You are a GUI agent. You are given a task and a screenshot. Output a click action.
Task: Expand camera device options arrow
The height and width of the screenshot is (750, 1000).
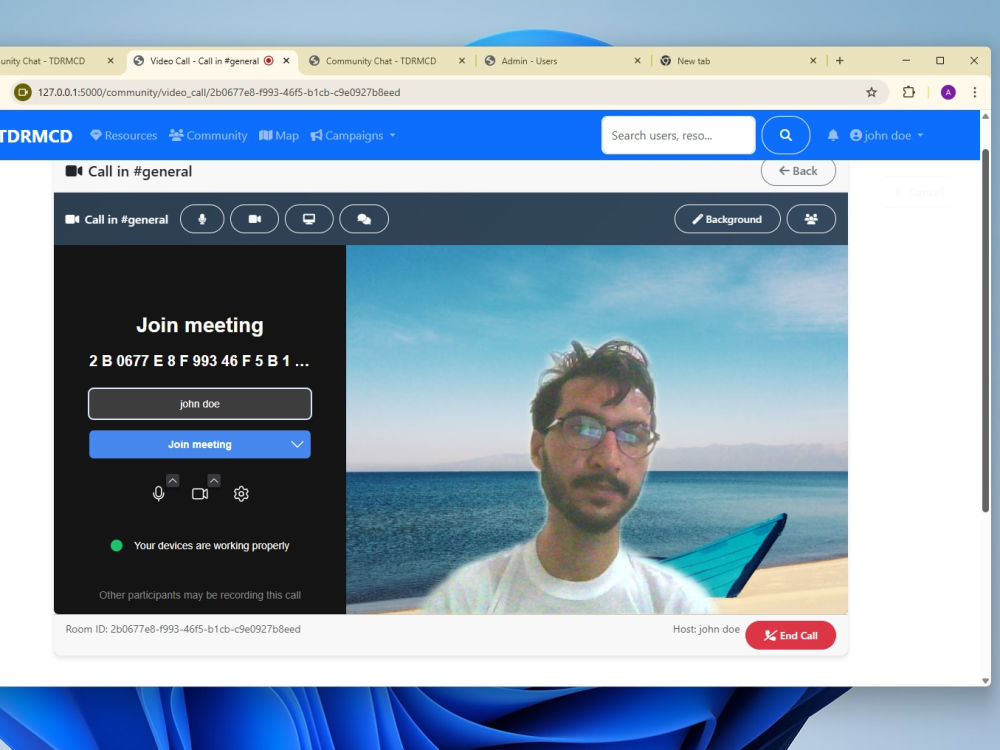(x=214, y=480)
